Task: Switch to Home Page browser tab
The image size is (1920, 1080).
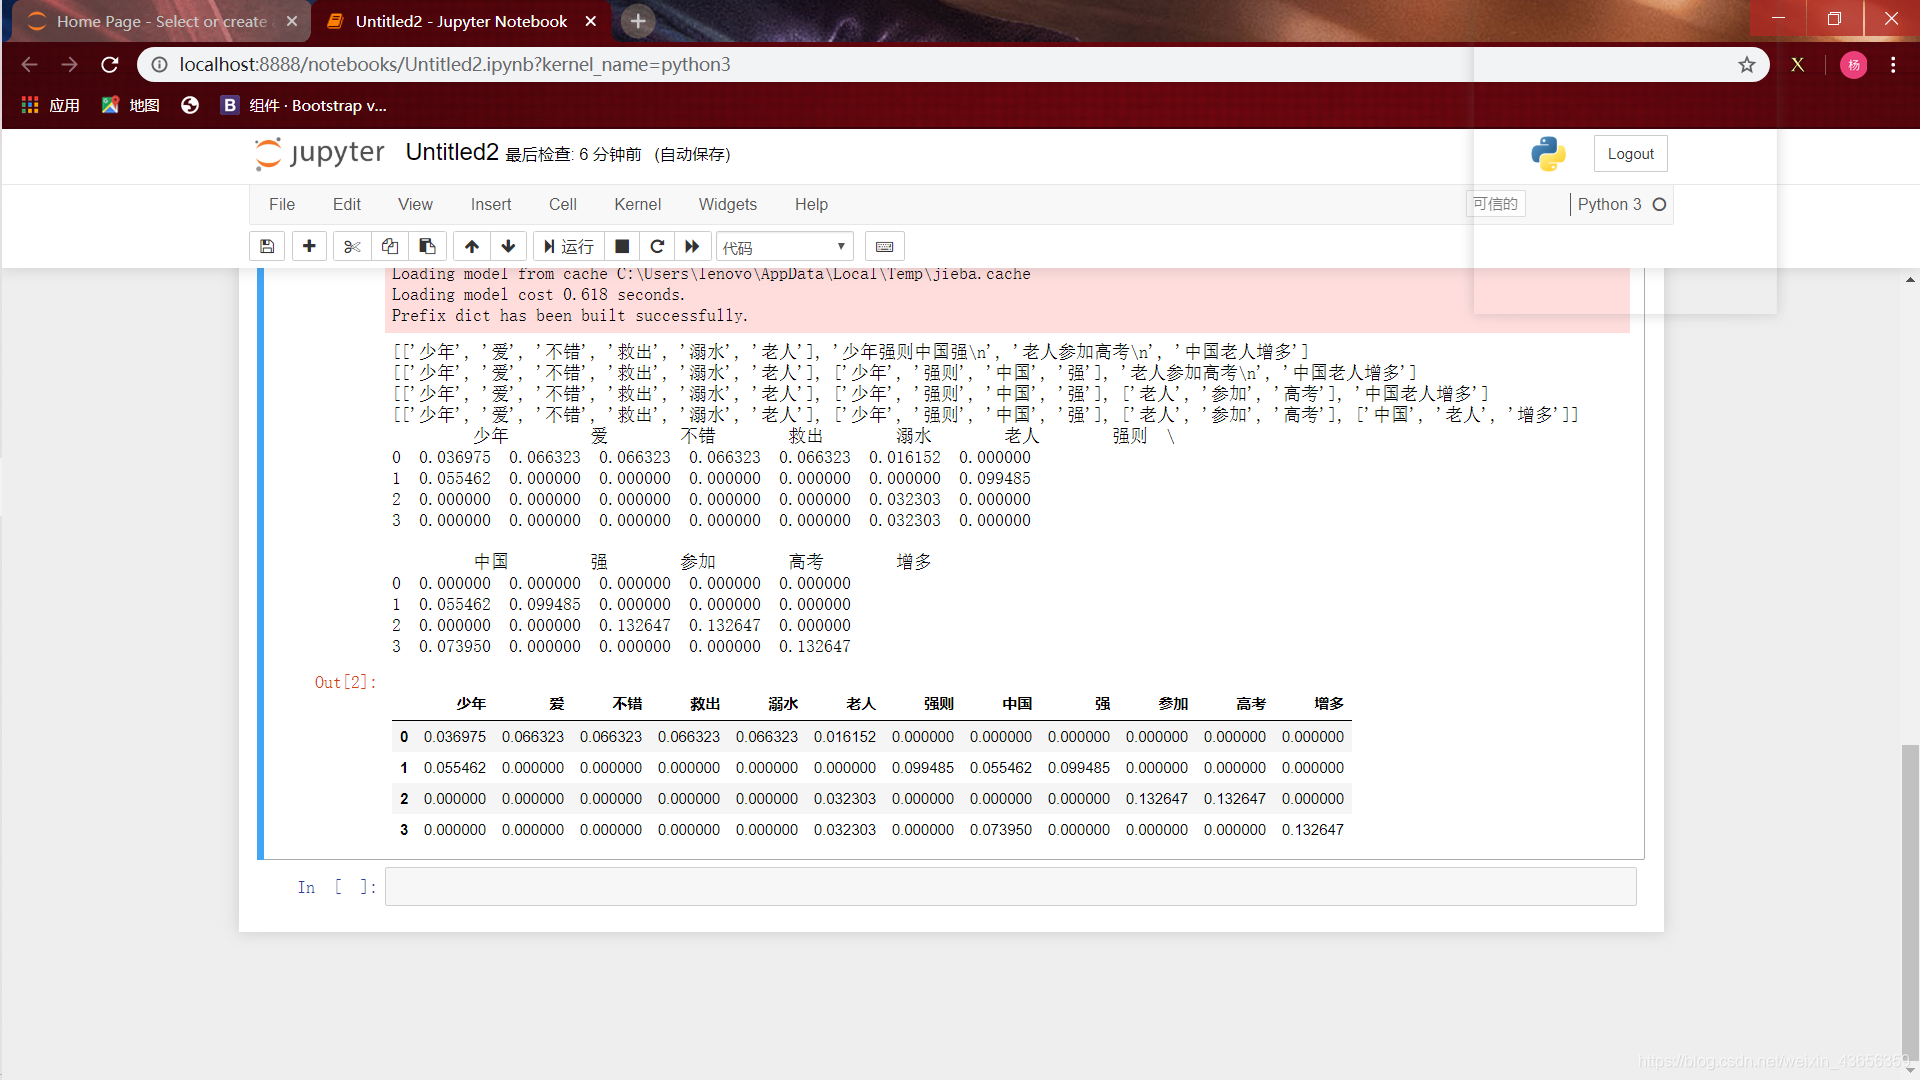Action: pyautogui.click(x=160, y=21)
